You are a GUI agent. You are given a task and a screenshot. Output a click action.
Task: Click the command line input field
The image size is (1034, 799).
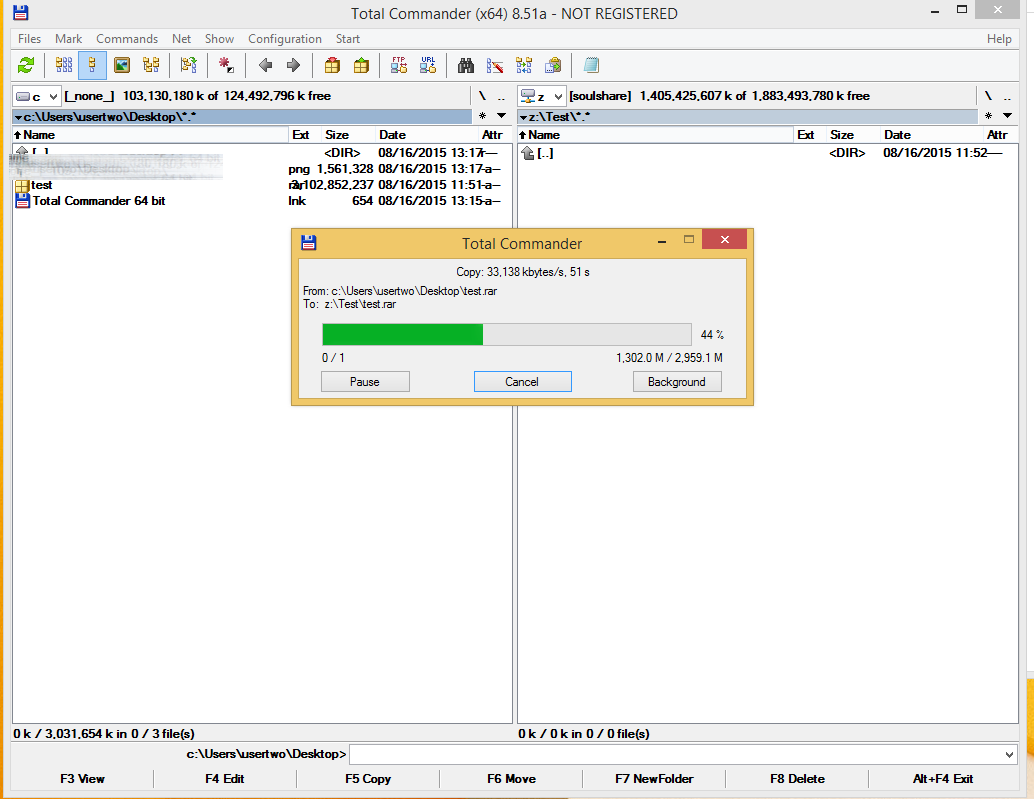click(x=676, y=755)
